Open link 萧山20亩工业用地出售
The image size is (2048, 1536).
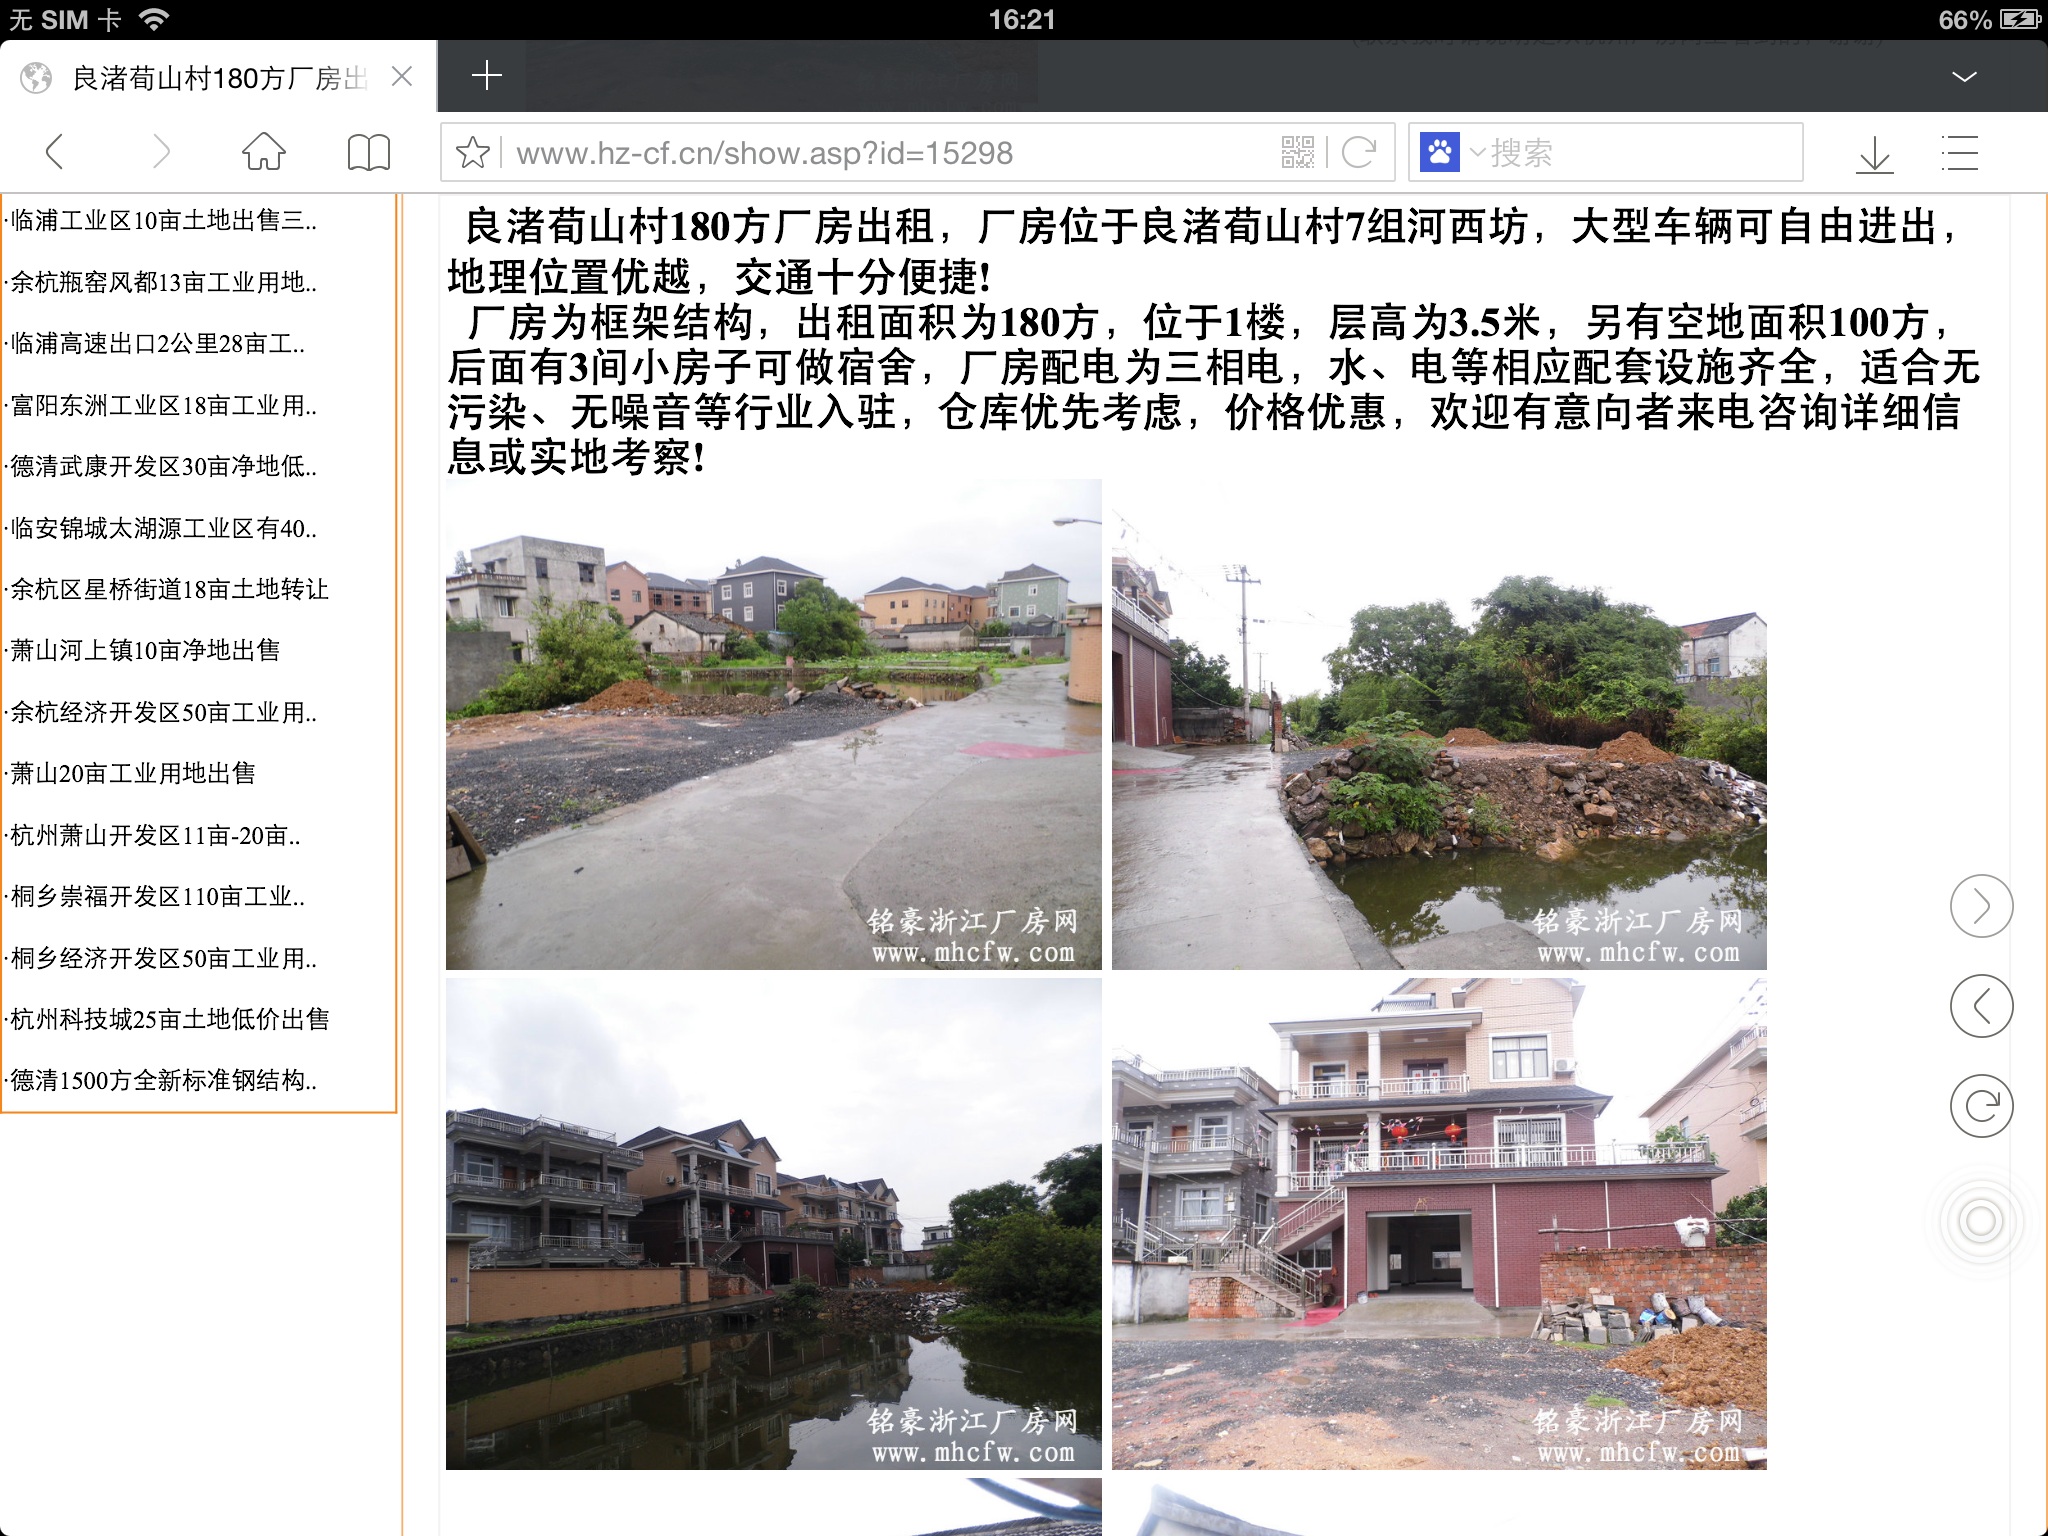coord(132,774)
